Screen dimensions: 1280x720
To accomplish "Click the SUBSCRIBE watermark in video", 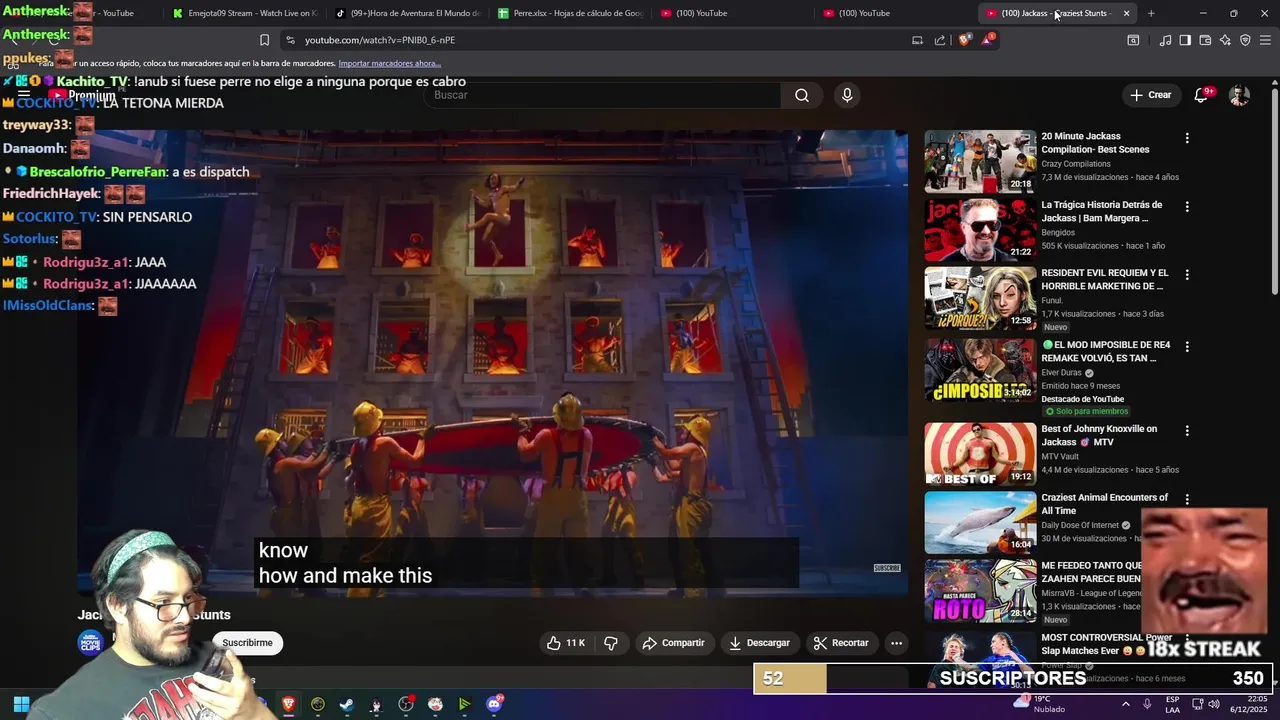I will 887,568.
